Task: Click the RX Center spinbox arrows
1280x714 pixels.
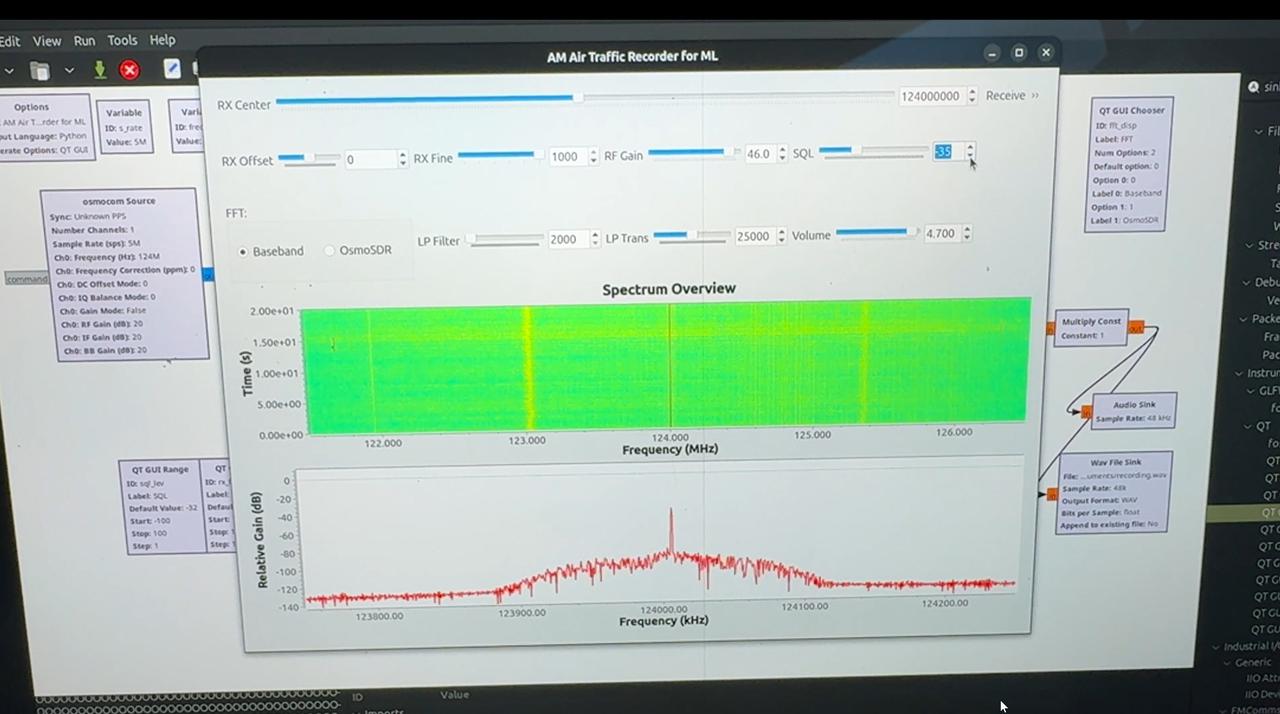Action: (971, 96)
